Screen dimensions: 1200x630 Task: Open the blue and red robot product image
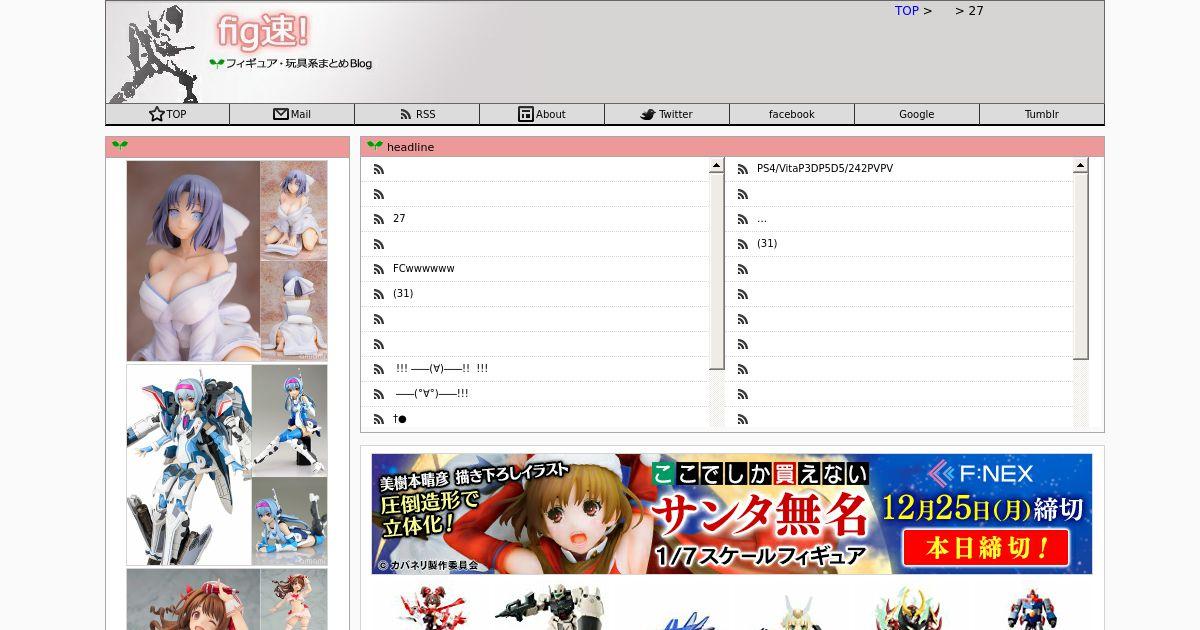[x=1037, y=608]
